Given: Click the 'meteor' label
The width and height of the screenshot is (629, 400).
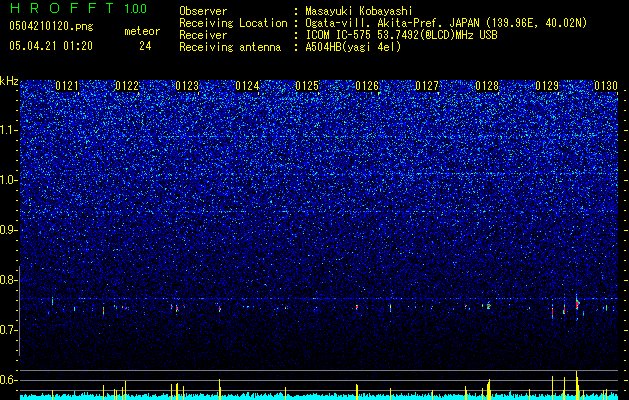Looking at the screenshot, I should tap(142, 31).
